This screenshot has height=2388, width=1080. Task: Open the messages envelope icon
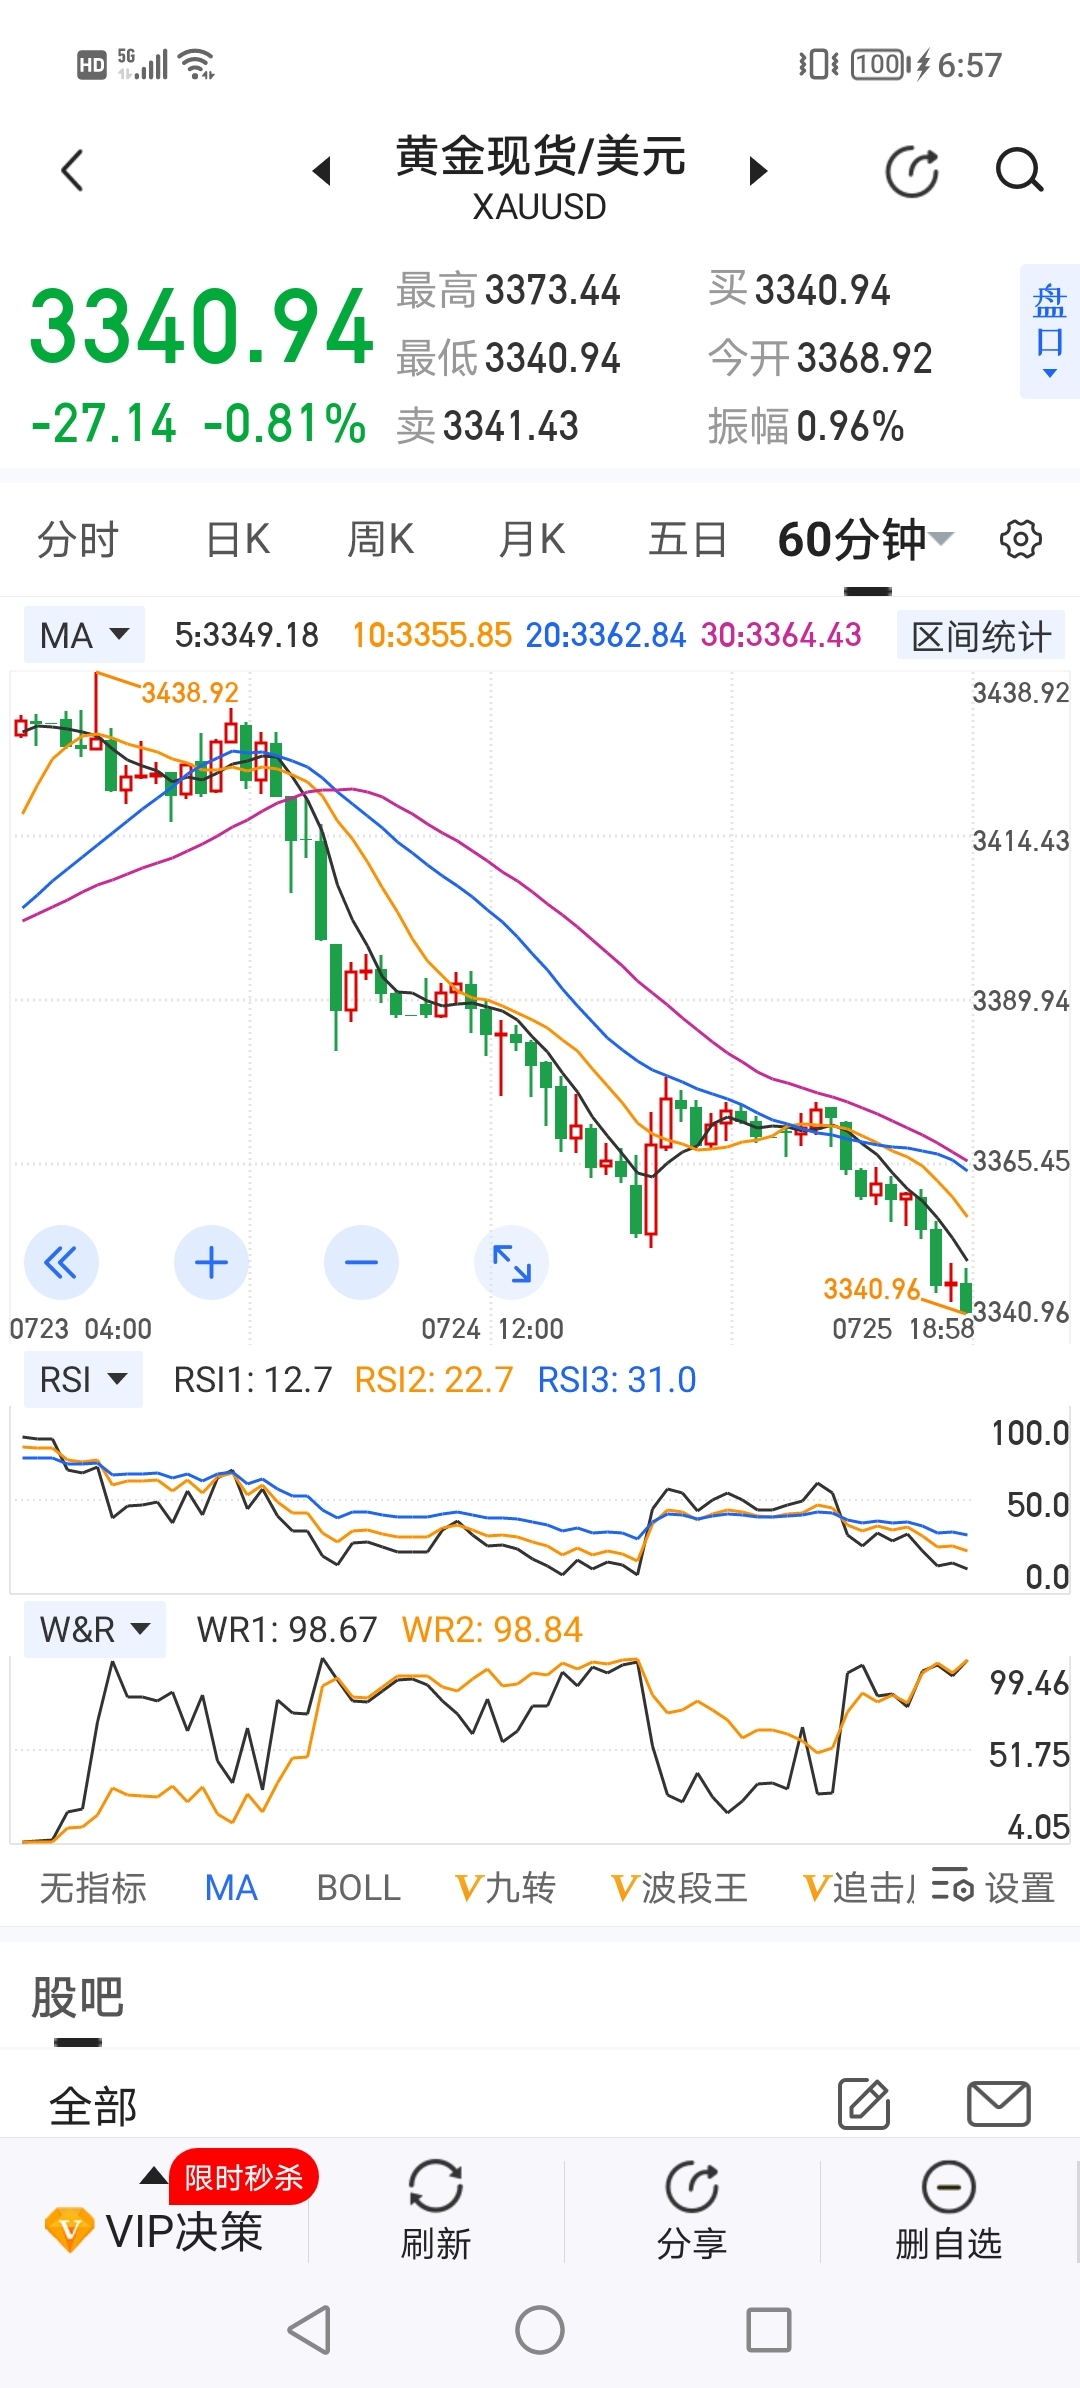(x=999, y=2104)
